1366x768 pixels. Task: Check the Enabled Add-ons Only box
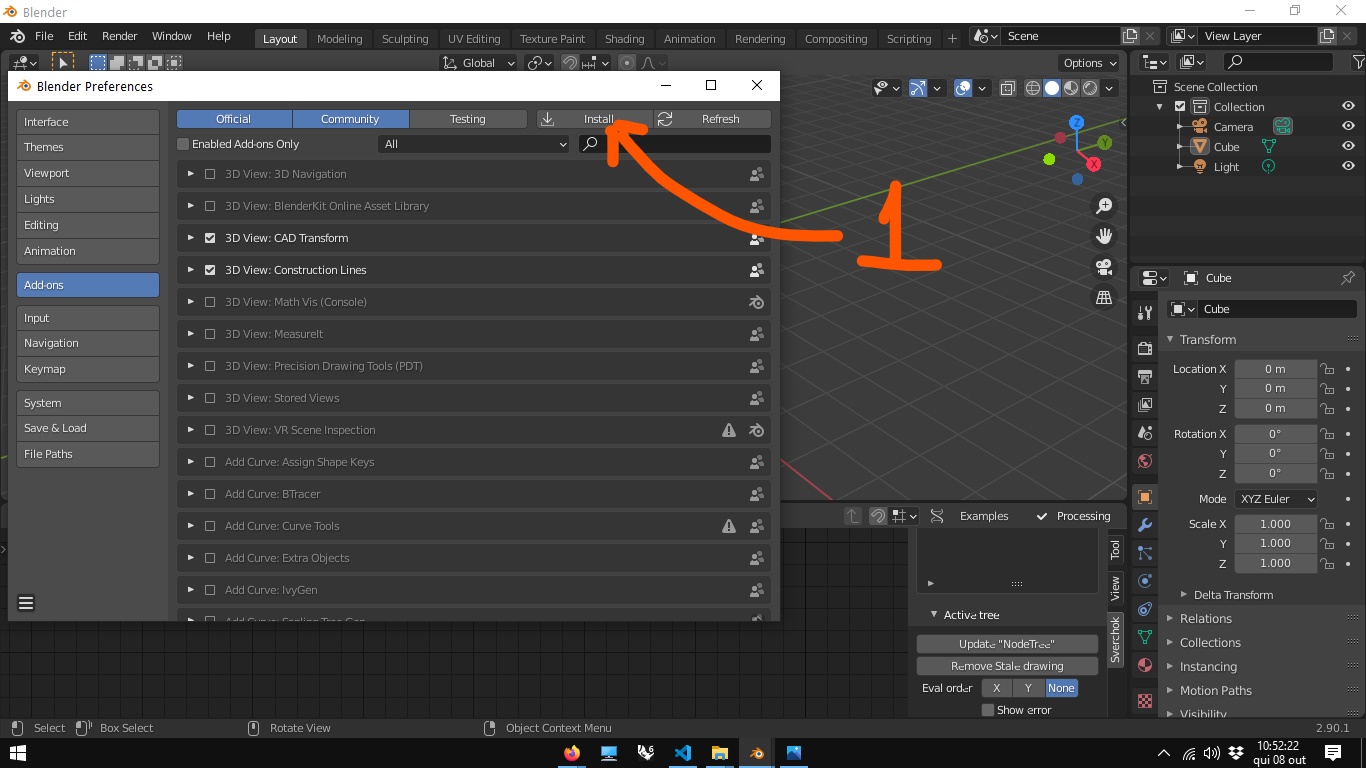(183, 144)
